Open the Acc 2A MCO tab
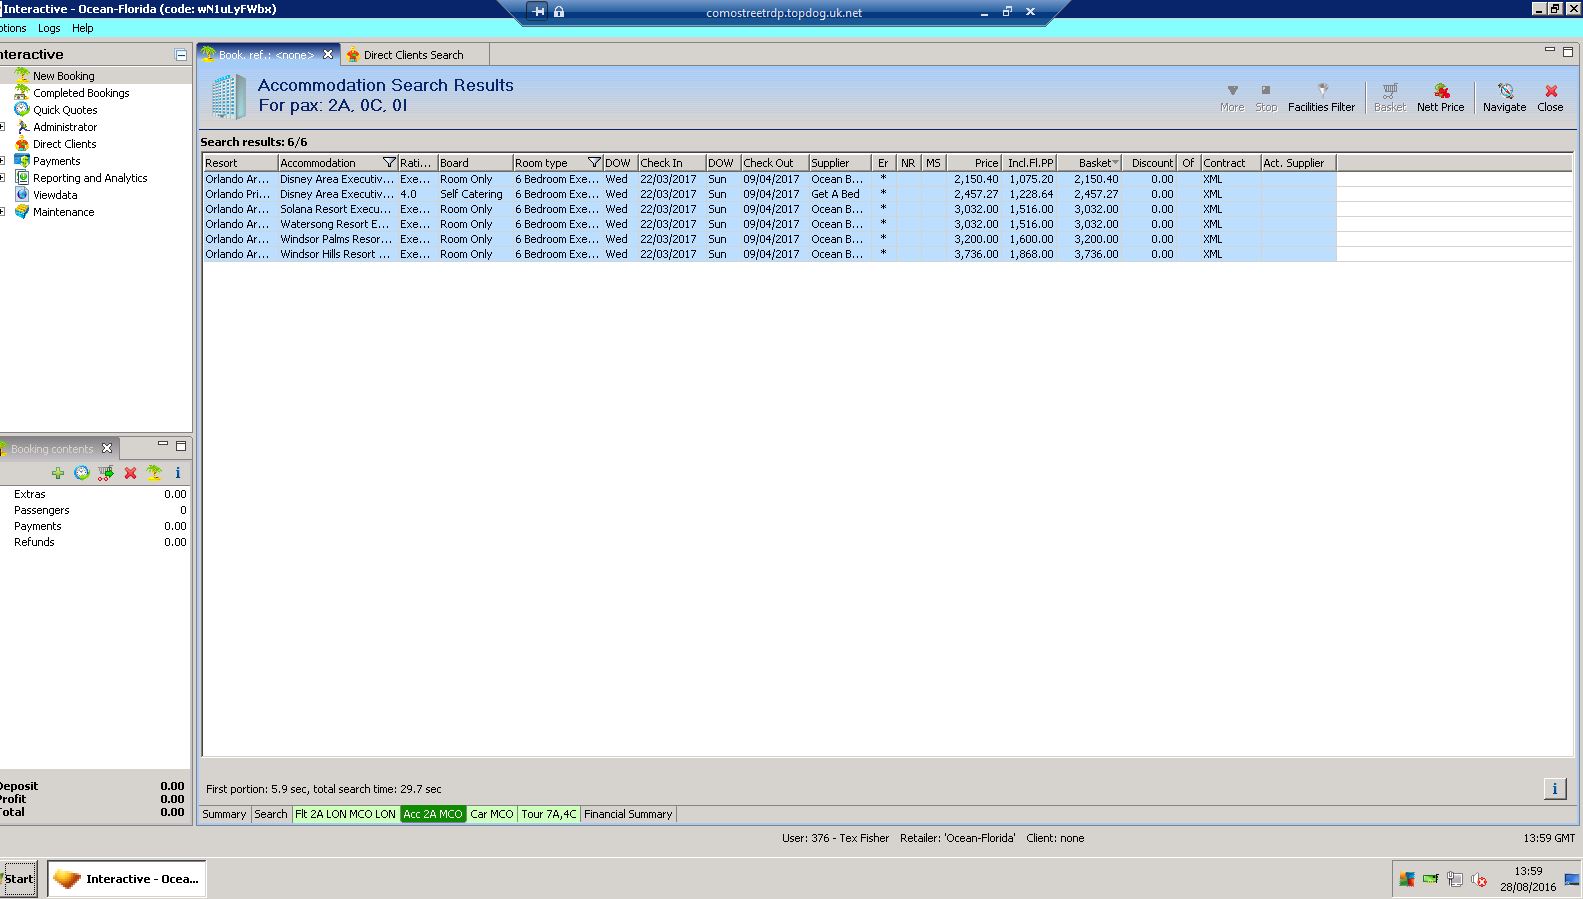 coord(433,814)
